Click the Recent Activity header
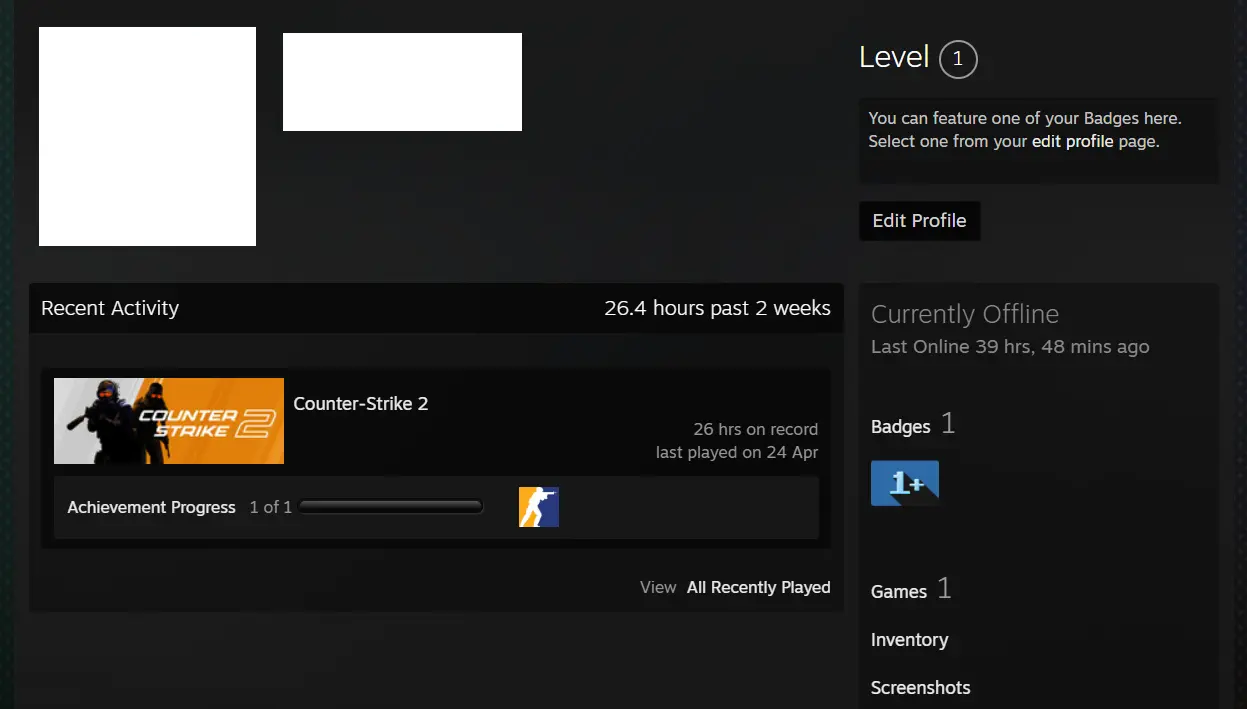This screenshot has width=1247, height=709. (x=110, y=308)
